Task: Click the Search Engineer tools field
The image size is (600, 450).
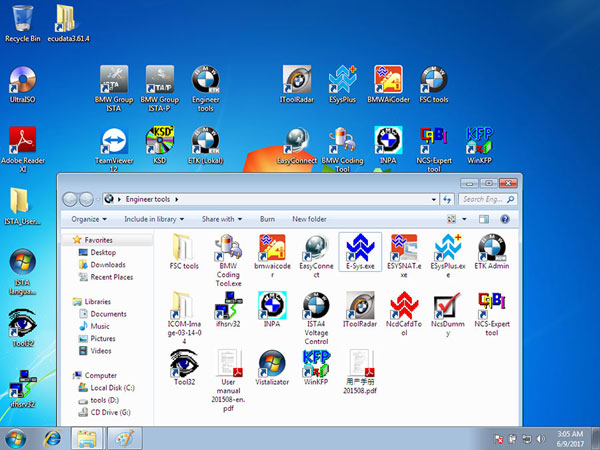Action: pos(488,199)
